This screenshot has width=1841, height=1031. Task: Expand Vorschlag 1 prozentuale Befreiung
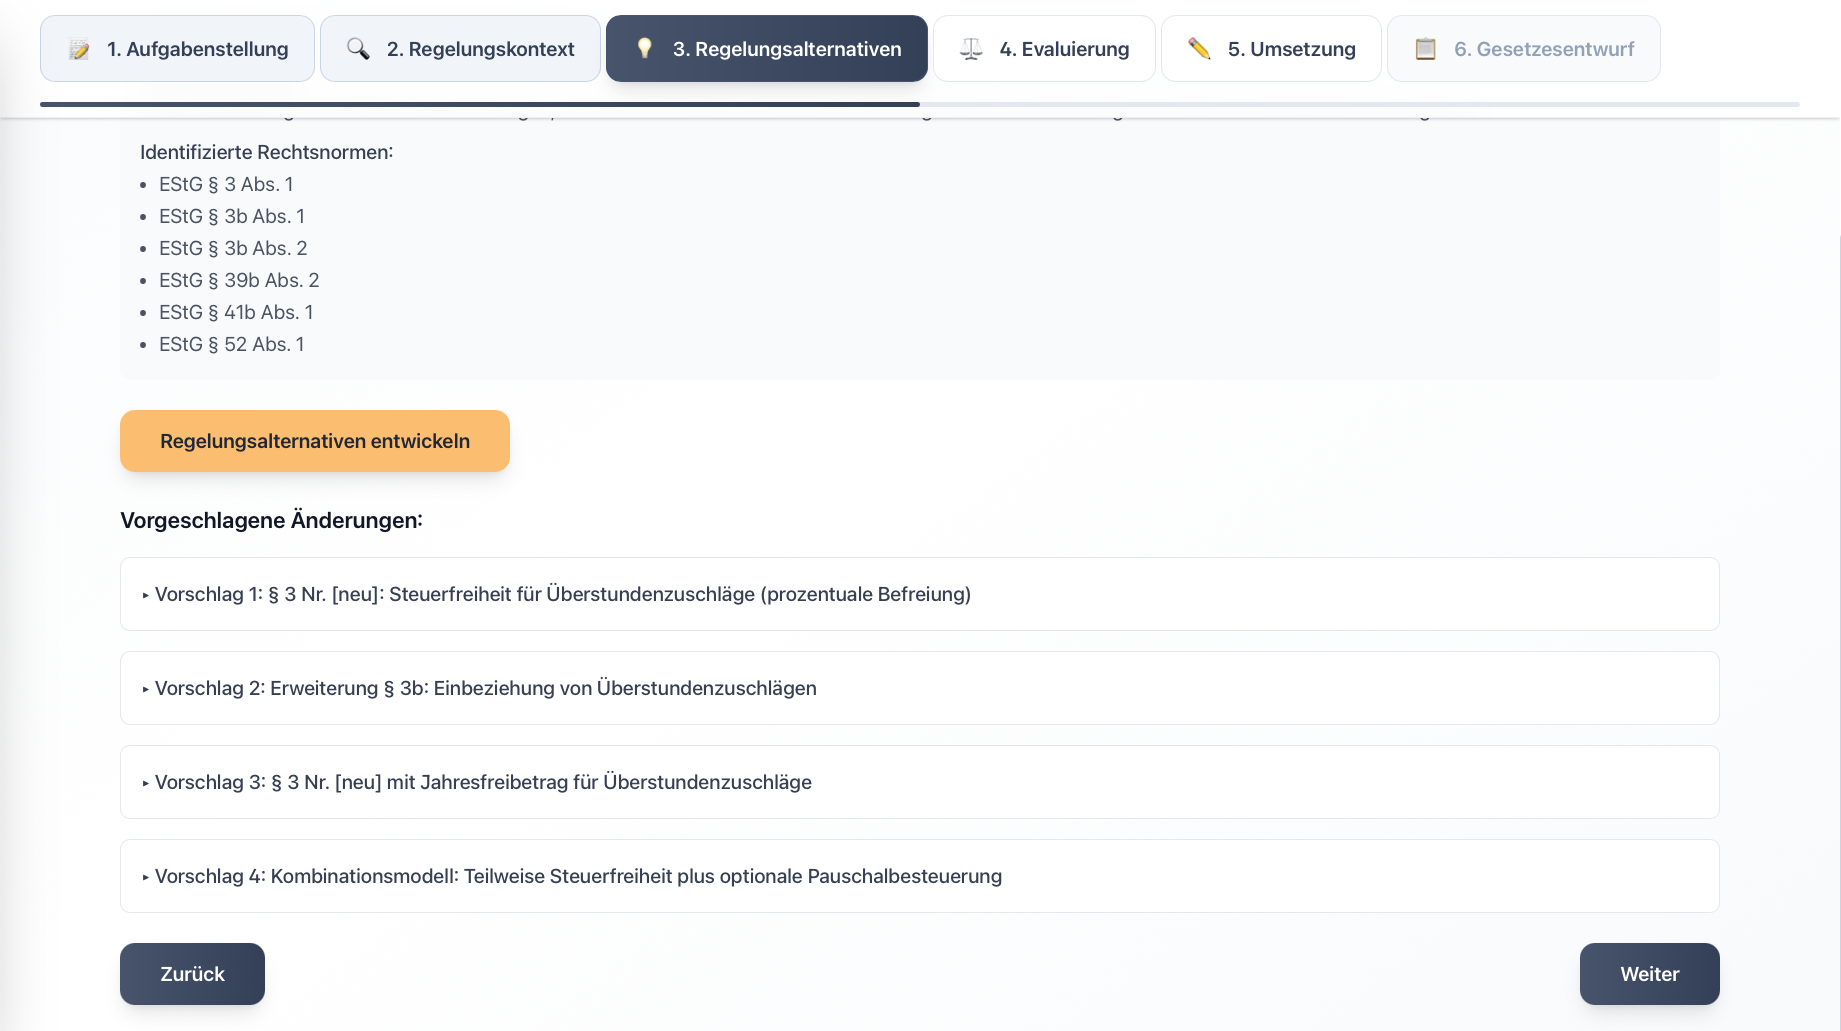[920, 594]
